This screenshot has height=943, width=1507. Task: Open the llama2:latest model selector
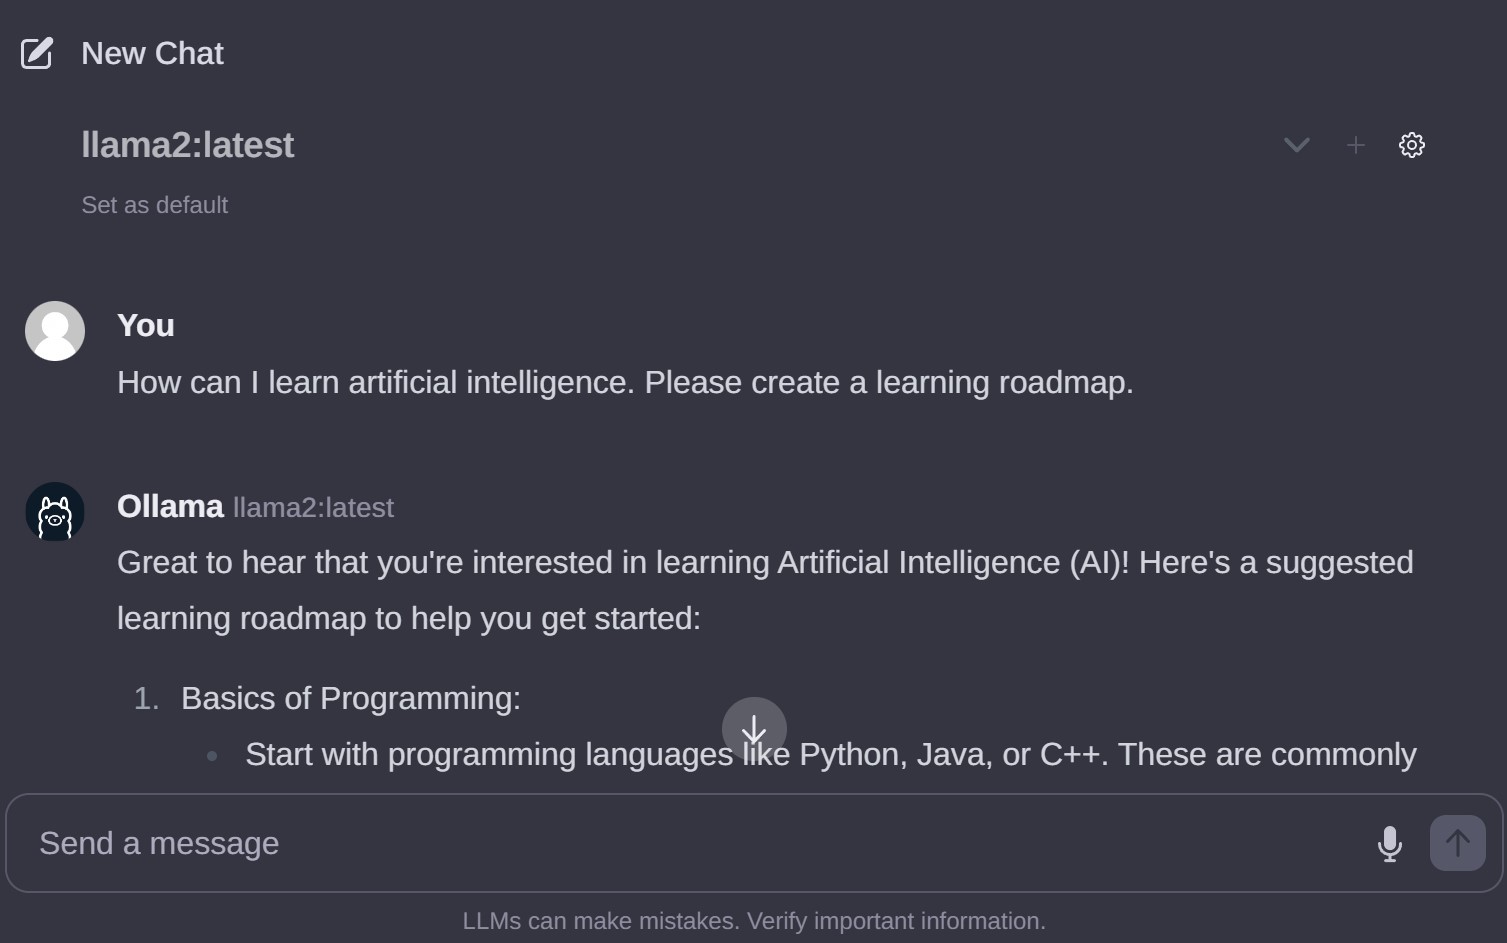click(x=187, y=145)
